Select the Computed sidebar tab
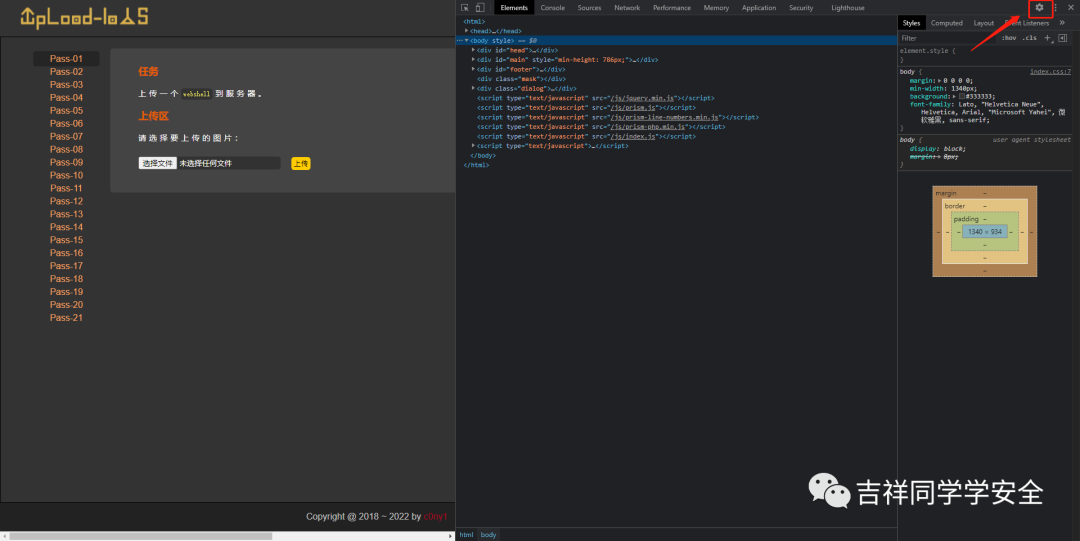Viewport: 1080px width, 541px height. 946,23
